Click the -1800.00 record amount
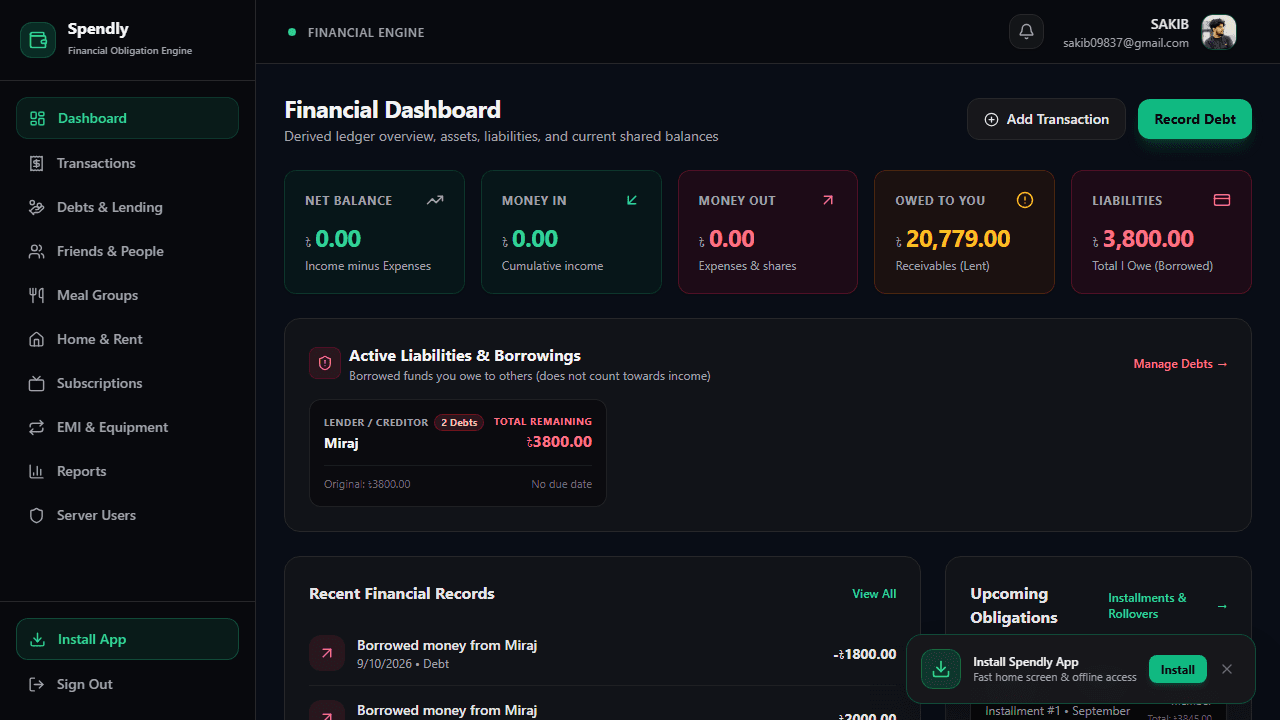Viewport: 1280px width, 720px height. click(865, 654)
